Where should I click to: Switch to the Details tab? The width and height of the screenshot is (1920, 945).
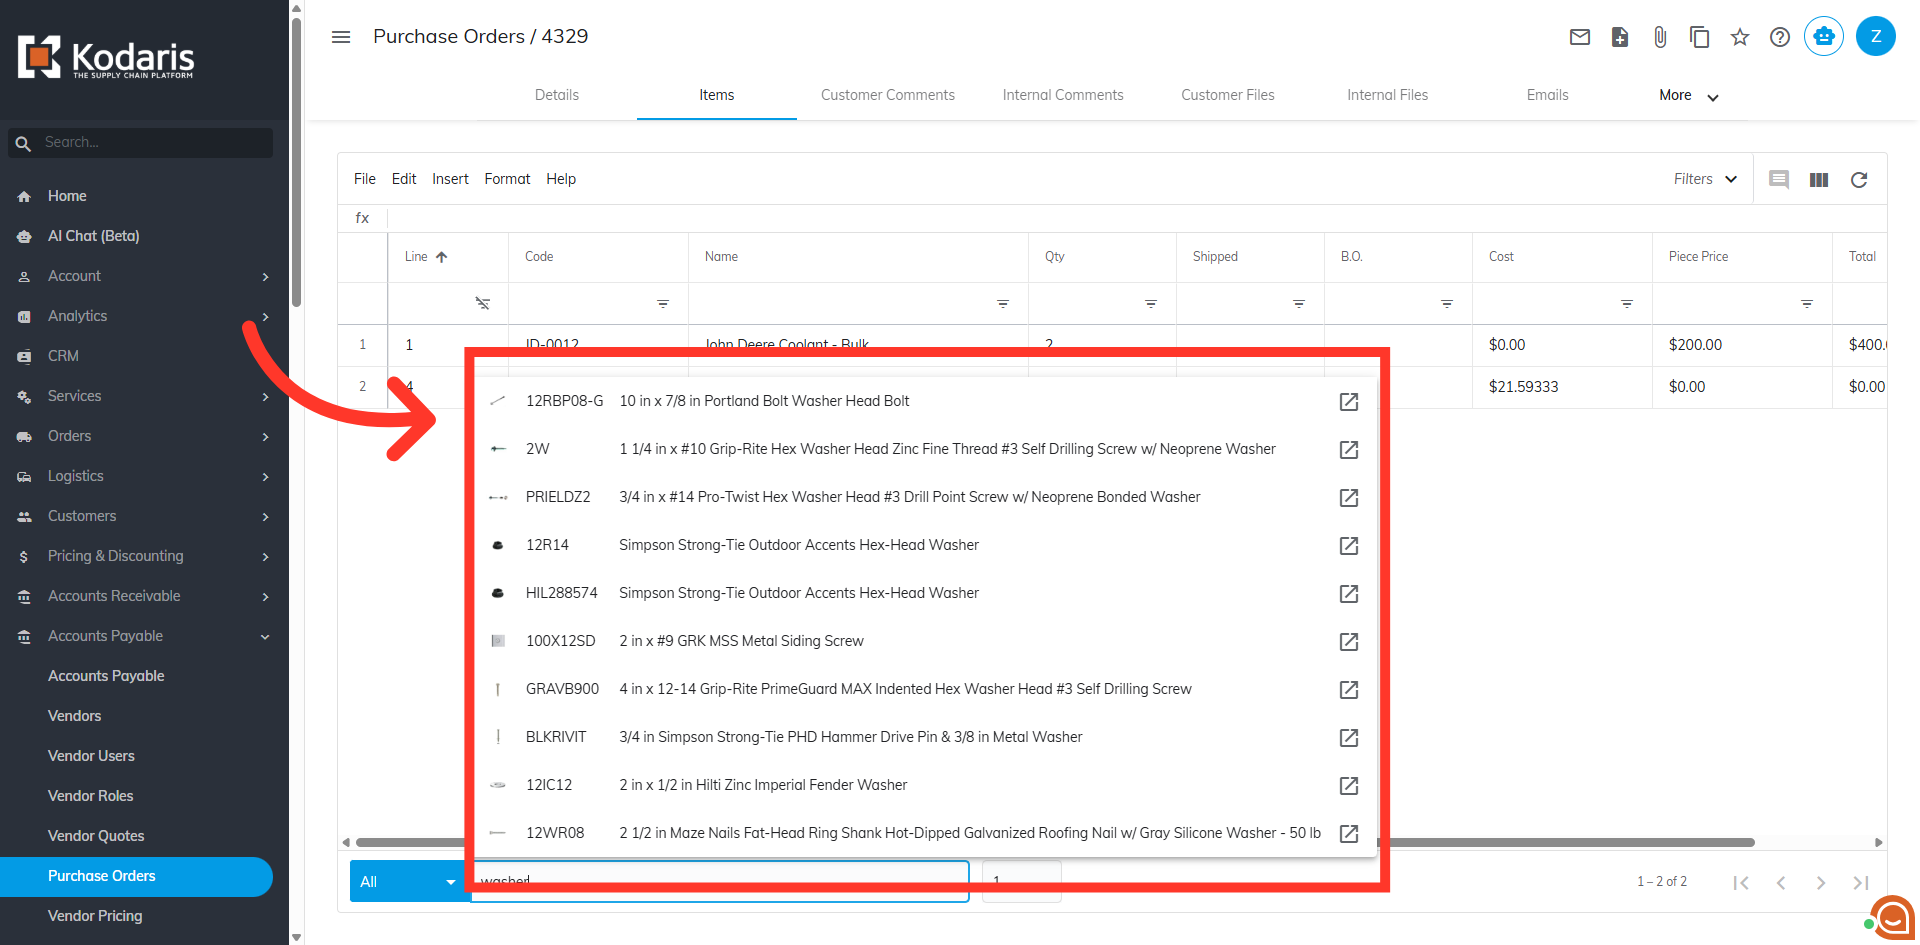557,95
